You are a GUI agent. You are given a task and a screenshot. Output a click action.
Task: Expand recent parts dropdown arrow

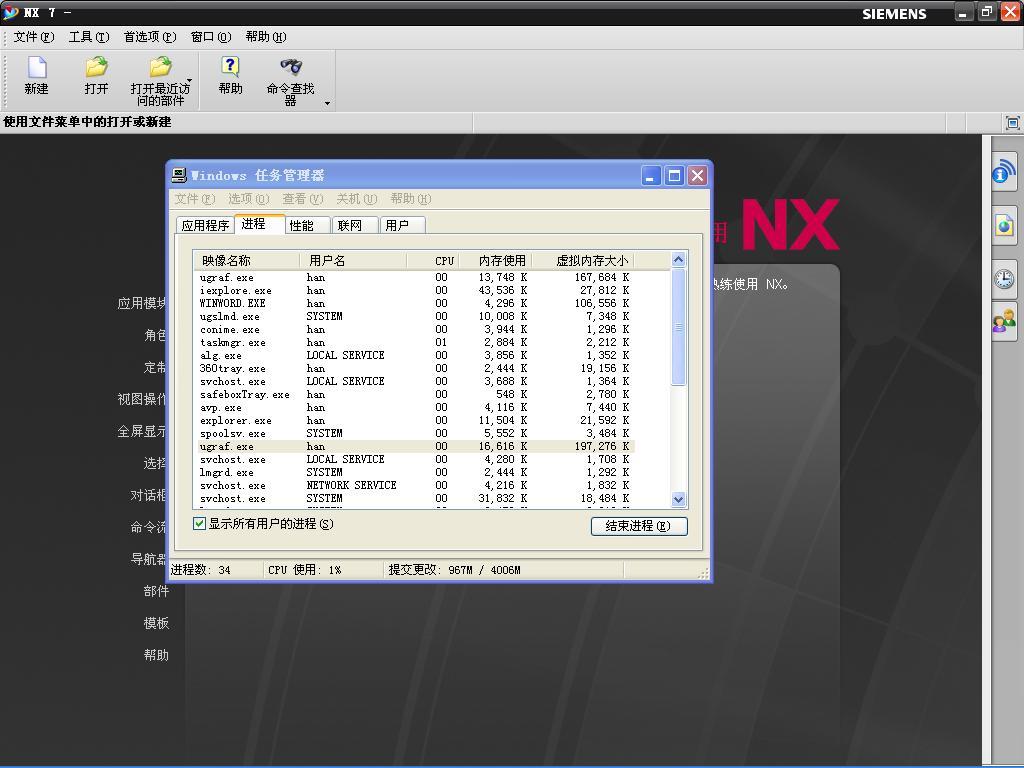189,82
